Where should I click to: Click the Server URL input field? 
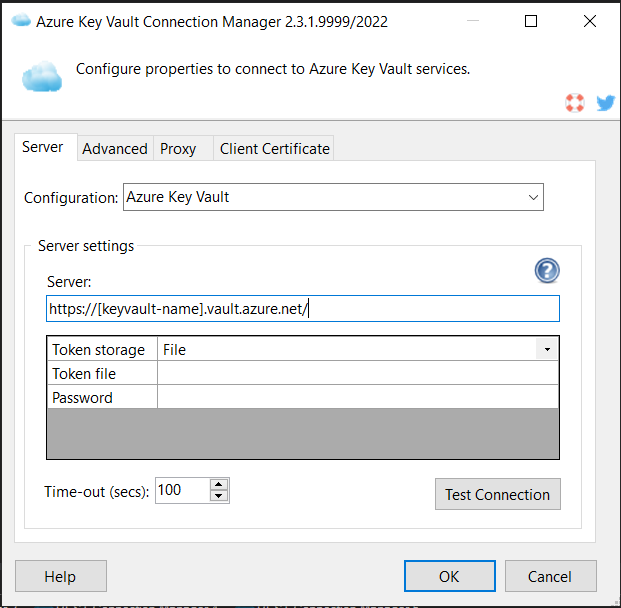pos(302,309)
